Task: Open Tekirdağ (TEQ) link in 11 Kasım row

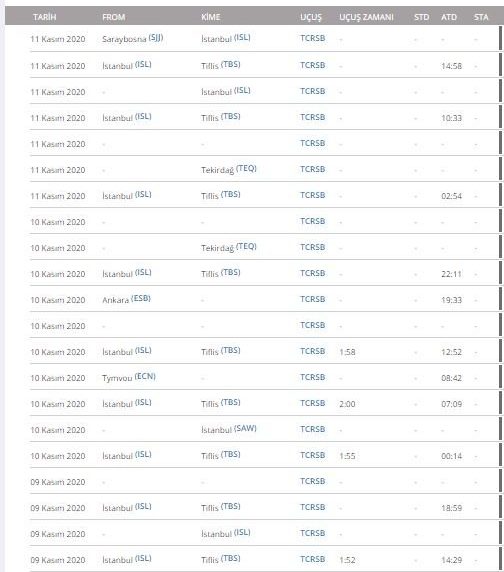Action: [229, 169]
